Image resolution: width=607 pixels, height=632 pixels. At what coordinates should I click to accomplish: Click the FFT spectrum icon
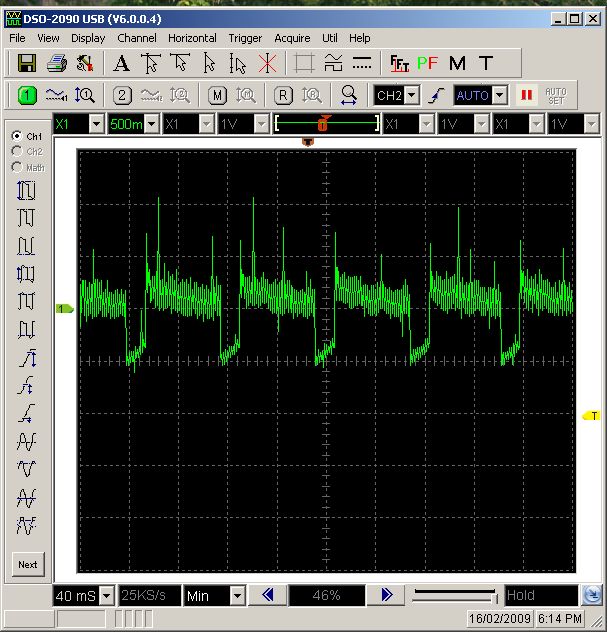pos(399,63)
